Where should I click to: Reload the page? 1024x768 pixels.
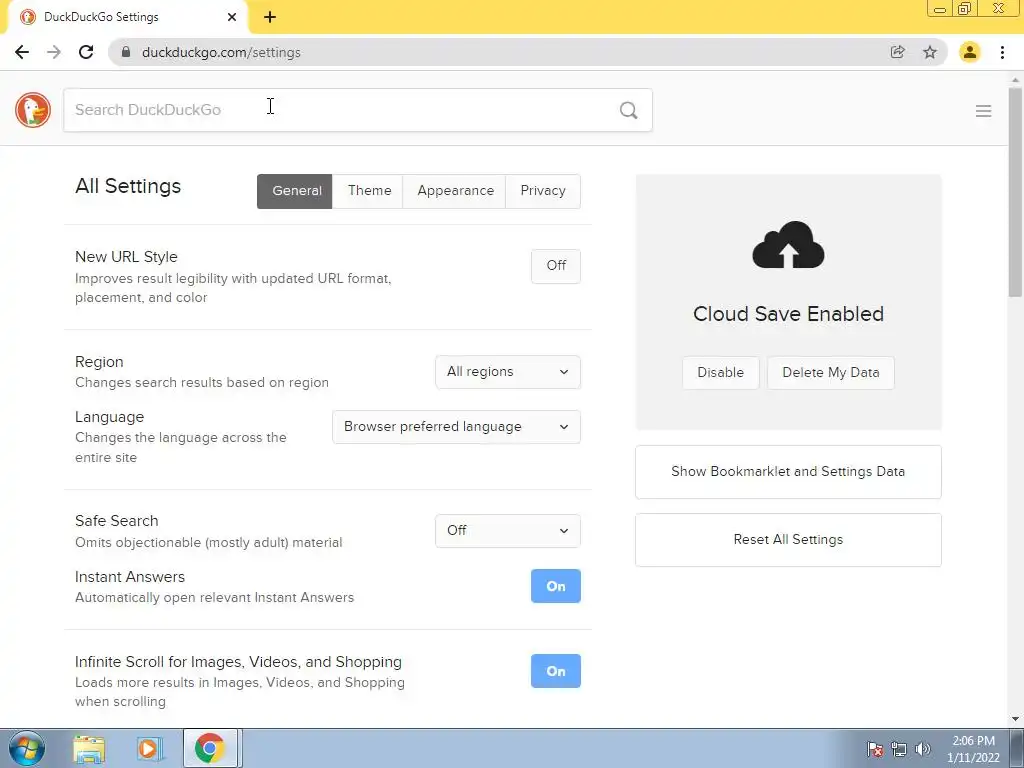86,52
